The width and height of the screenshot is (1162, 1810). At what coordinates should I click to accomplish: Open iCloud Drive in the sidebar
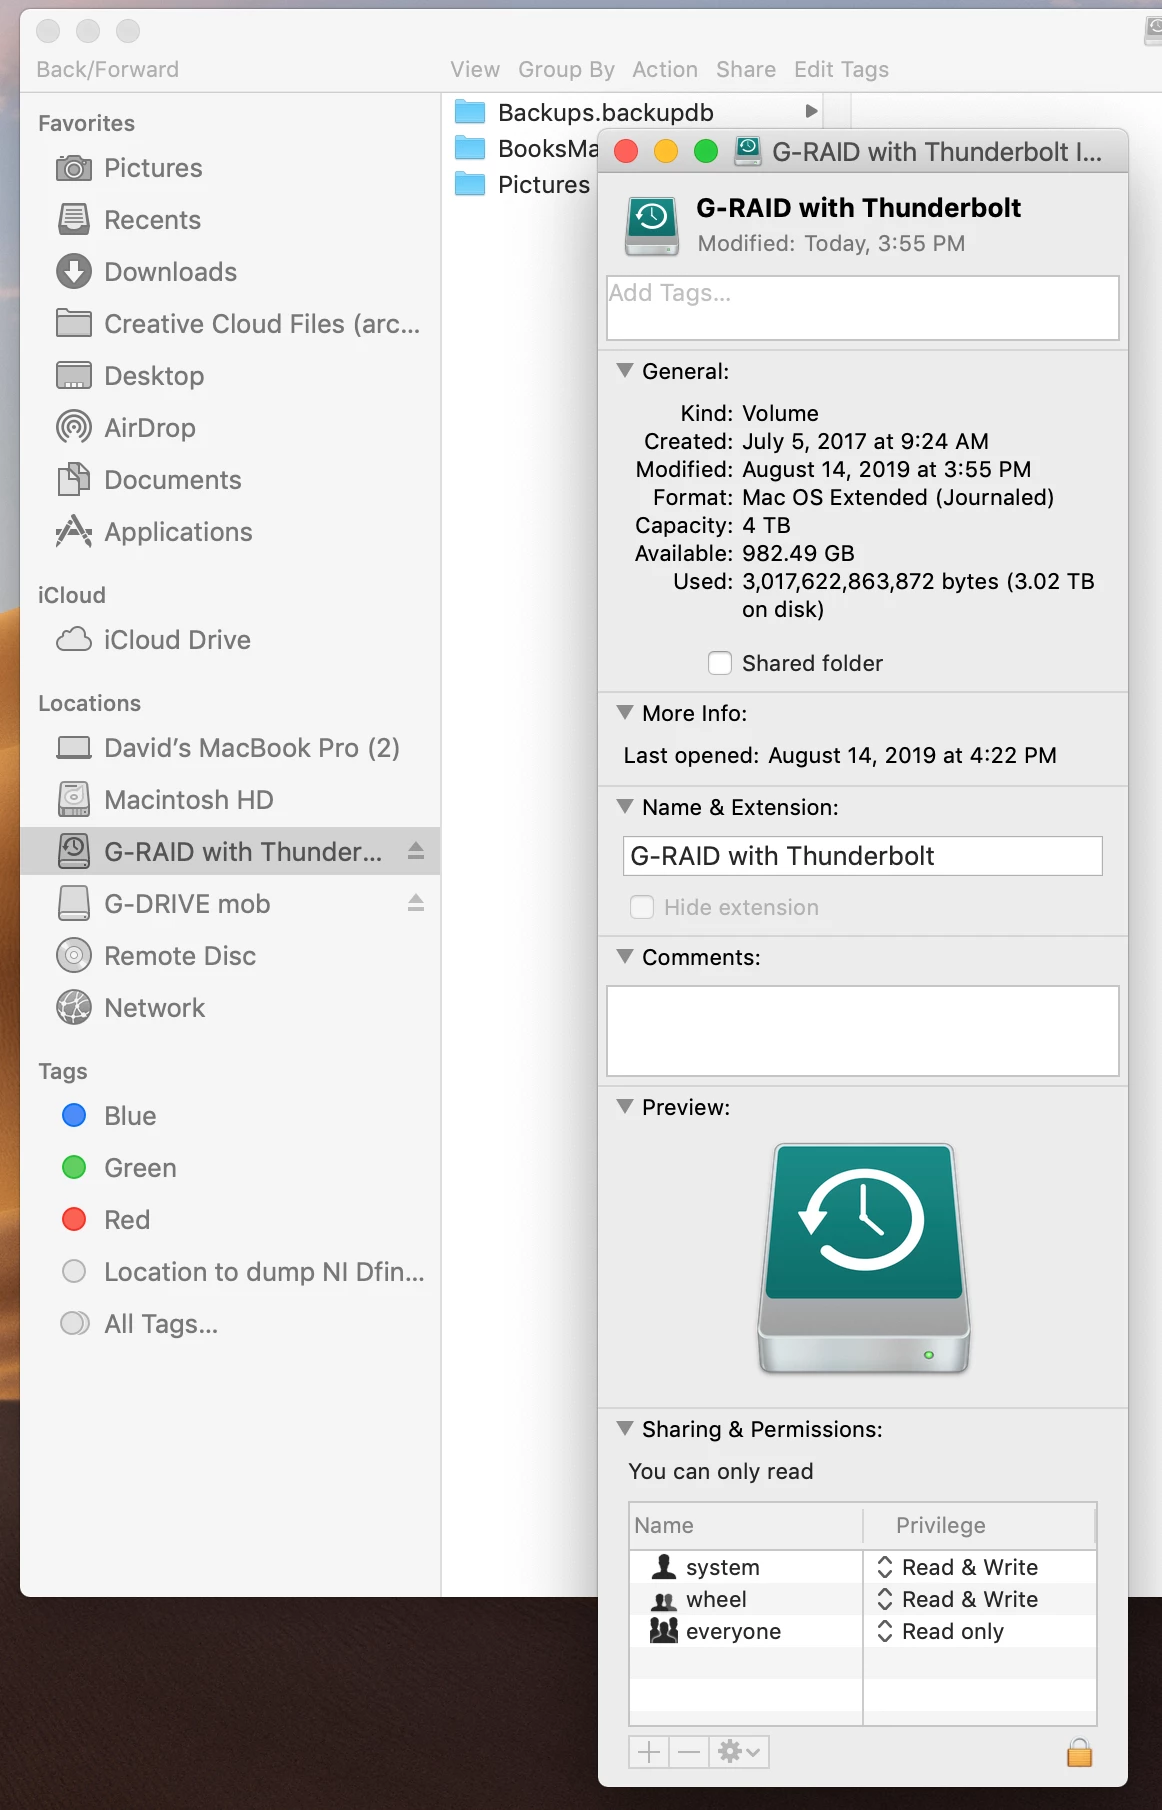(x=230, y=640)
